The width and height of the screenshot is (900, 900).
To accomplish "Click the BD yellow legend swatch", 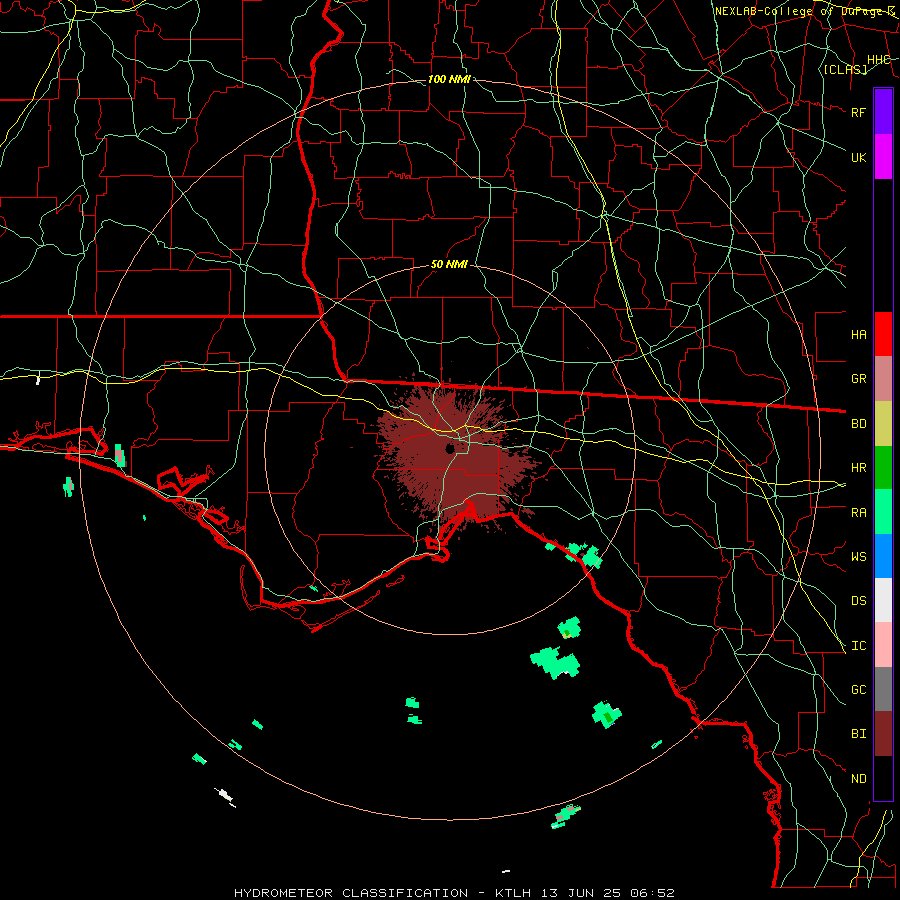I will coord(883,423).
